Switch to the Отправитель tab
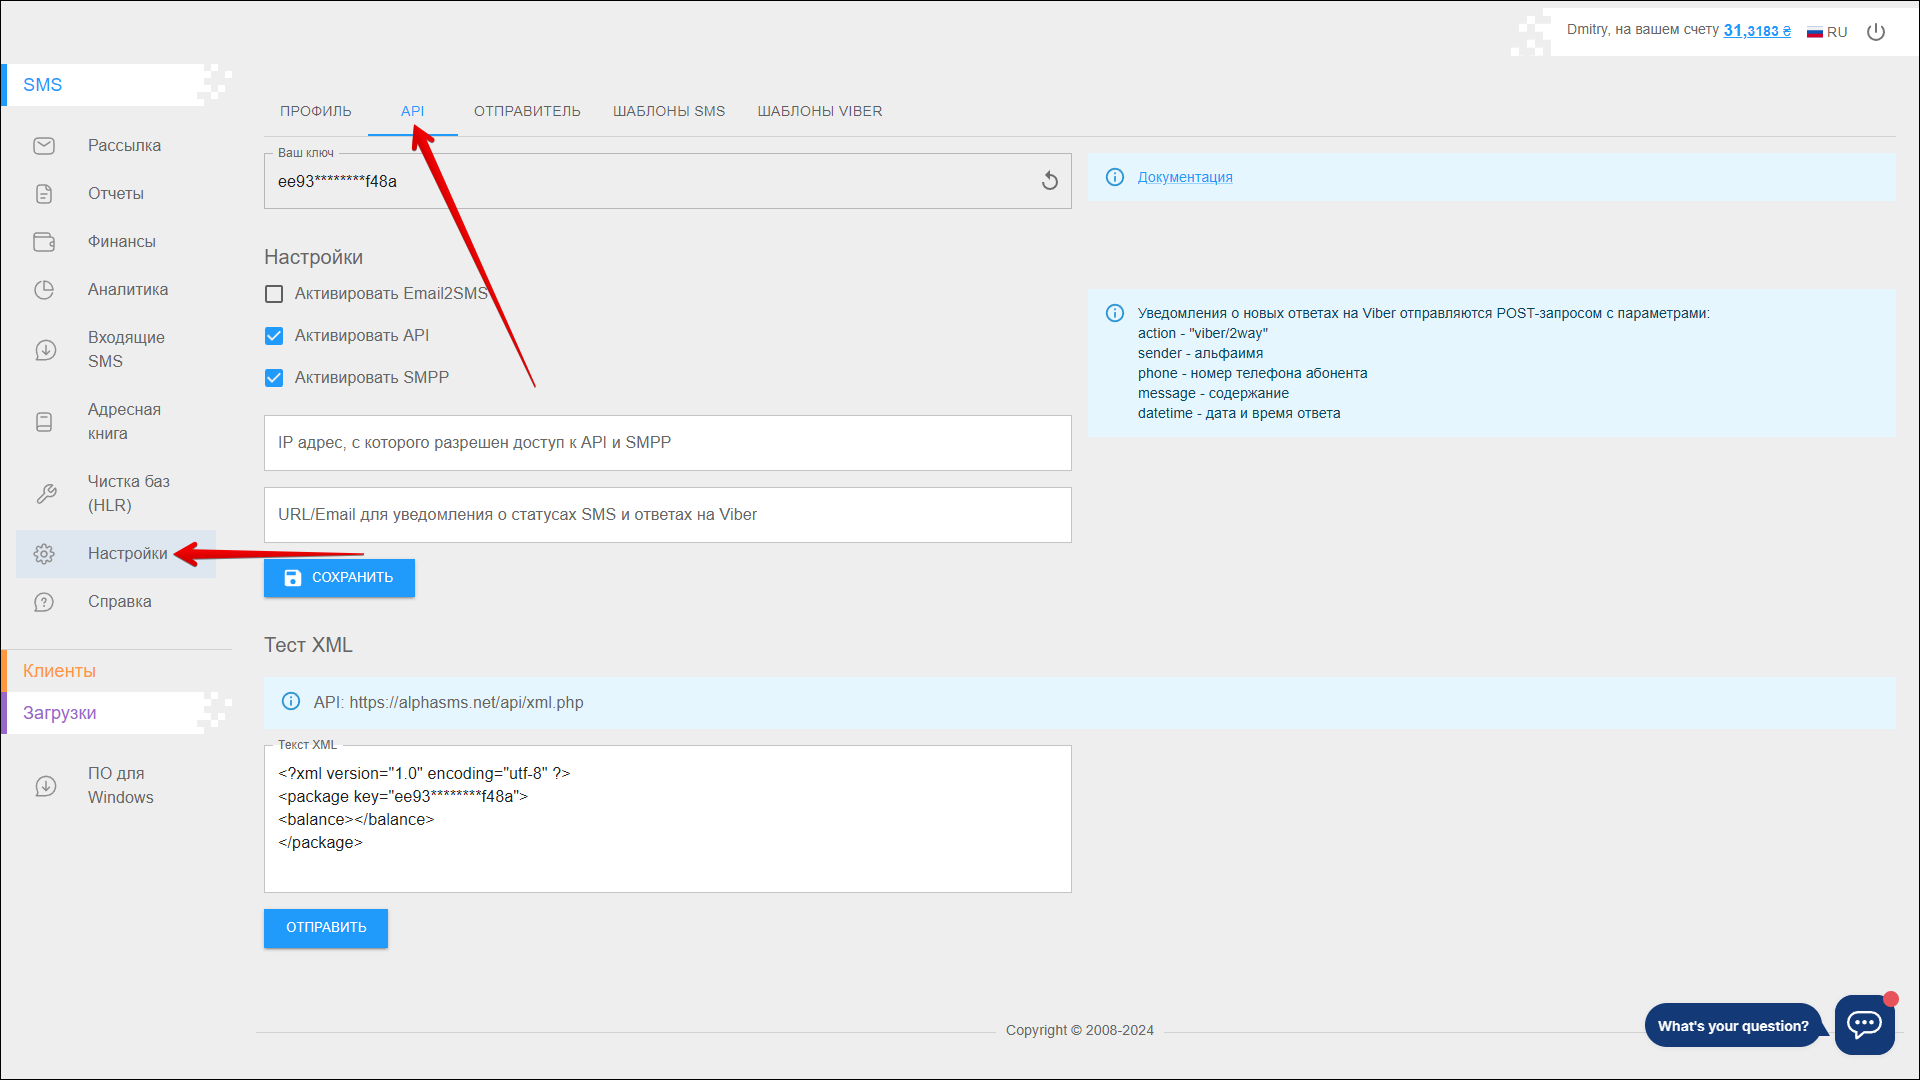 pos(527,111)
